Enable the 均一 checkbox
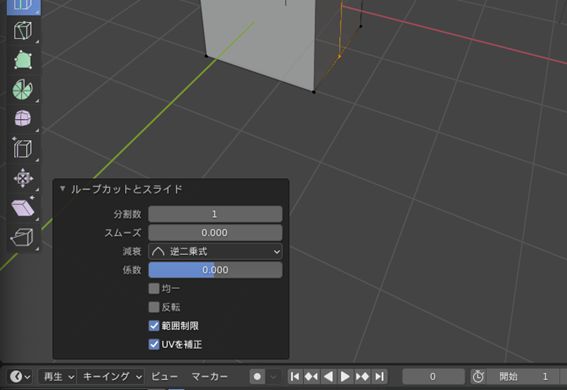This screenshot has height=390, width=567. pos(154,288)
